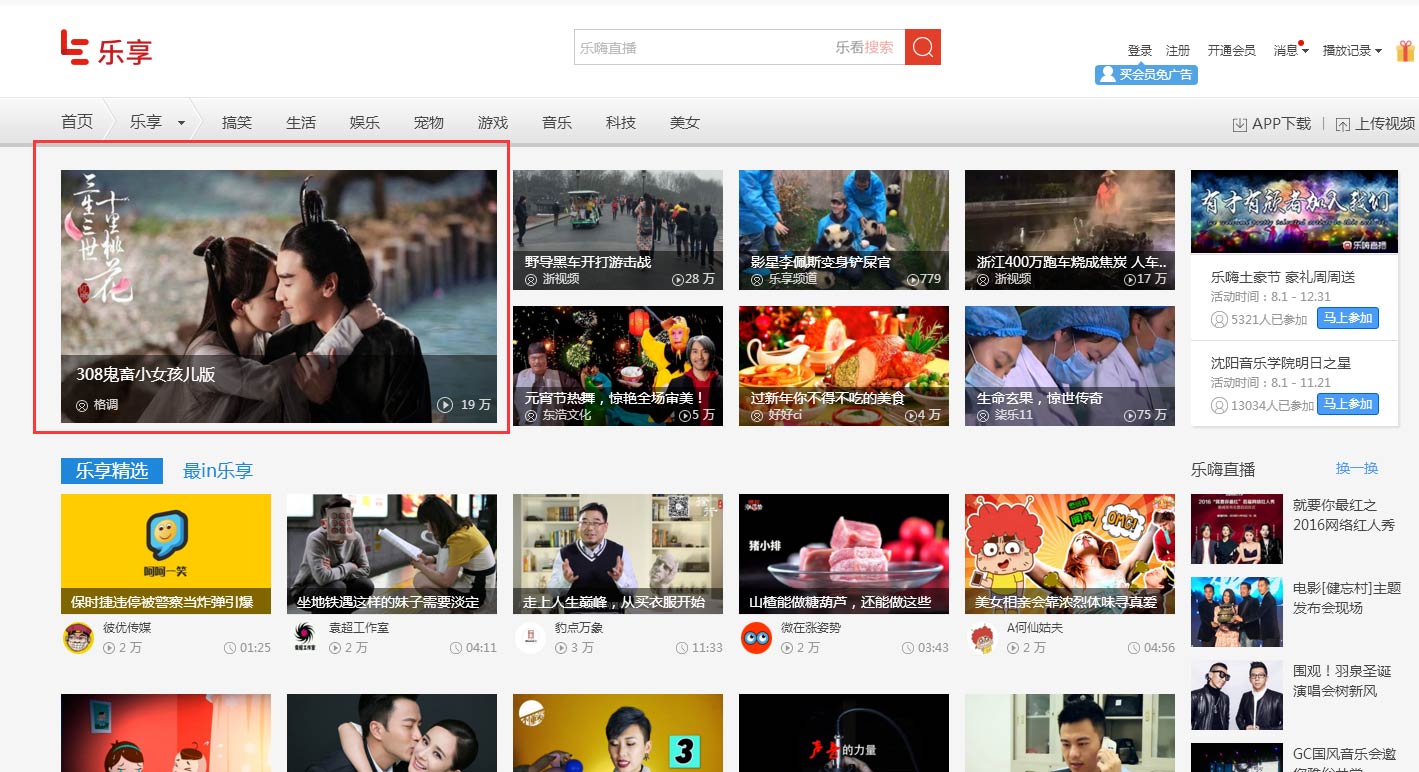Click the 乐享 logo
1419x772 pixels.
pyautogui.click(x=106, y=48)
